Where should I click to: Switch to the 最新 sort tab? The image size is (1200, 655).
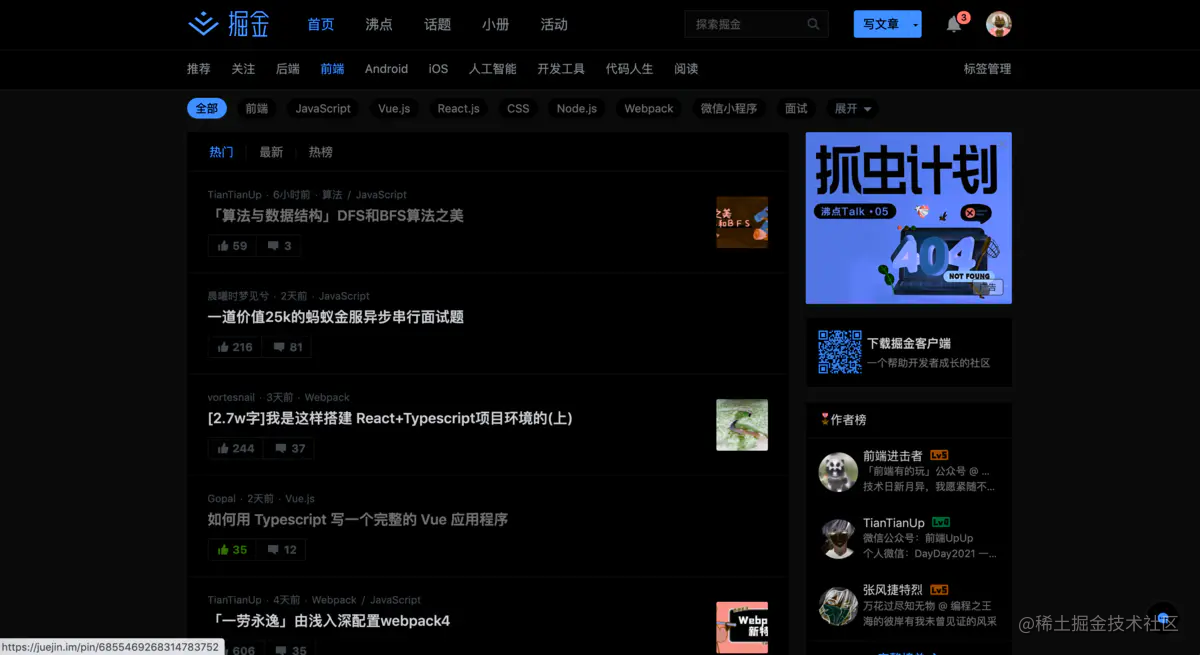coord(271,152)
